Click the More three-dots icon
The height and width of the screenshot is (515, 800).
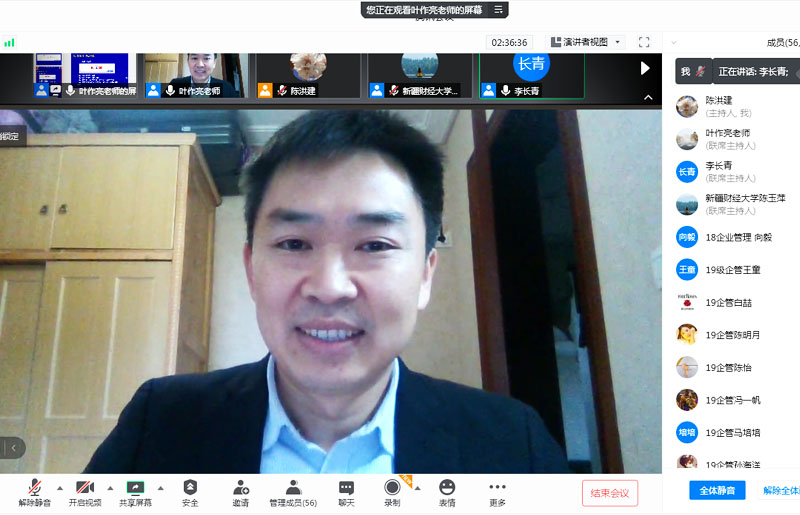click(x=497, y=490)
